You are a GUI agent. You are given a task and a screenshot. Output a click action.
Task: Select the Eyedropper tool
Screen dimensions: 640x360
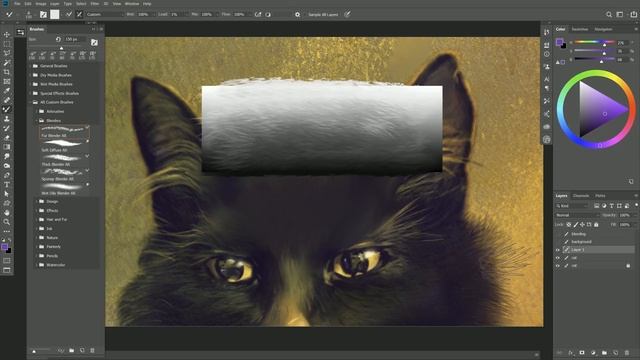[7, 91]
